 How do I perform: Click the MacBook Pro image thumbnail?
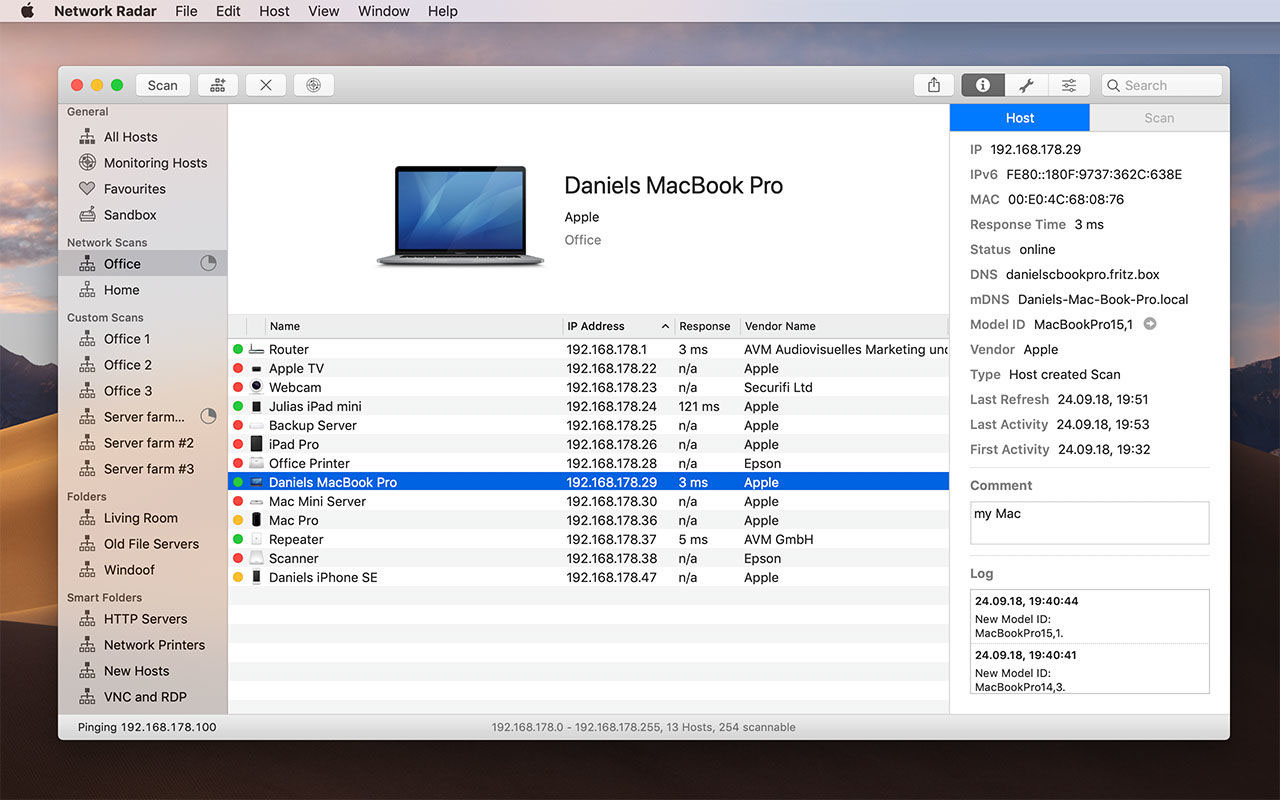[x=461, y=216]
